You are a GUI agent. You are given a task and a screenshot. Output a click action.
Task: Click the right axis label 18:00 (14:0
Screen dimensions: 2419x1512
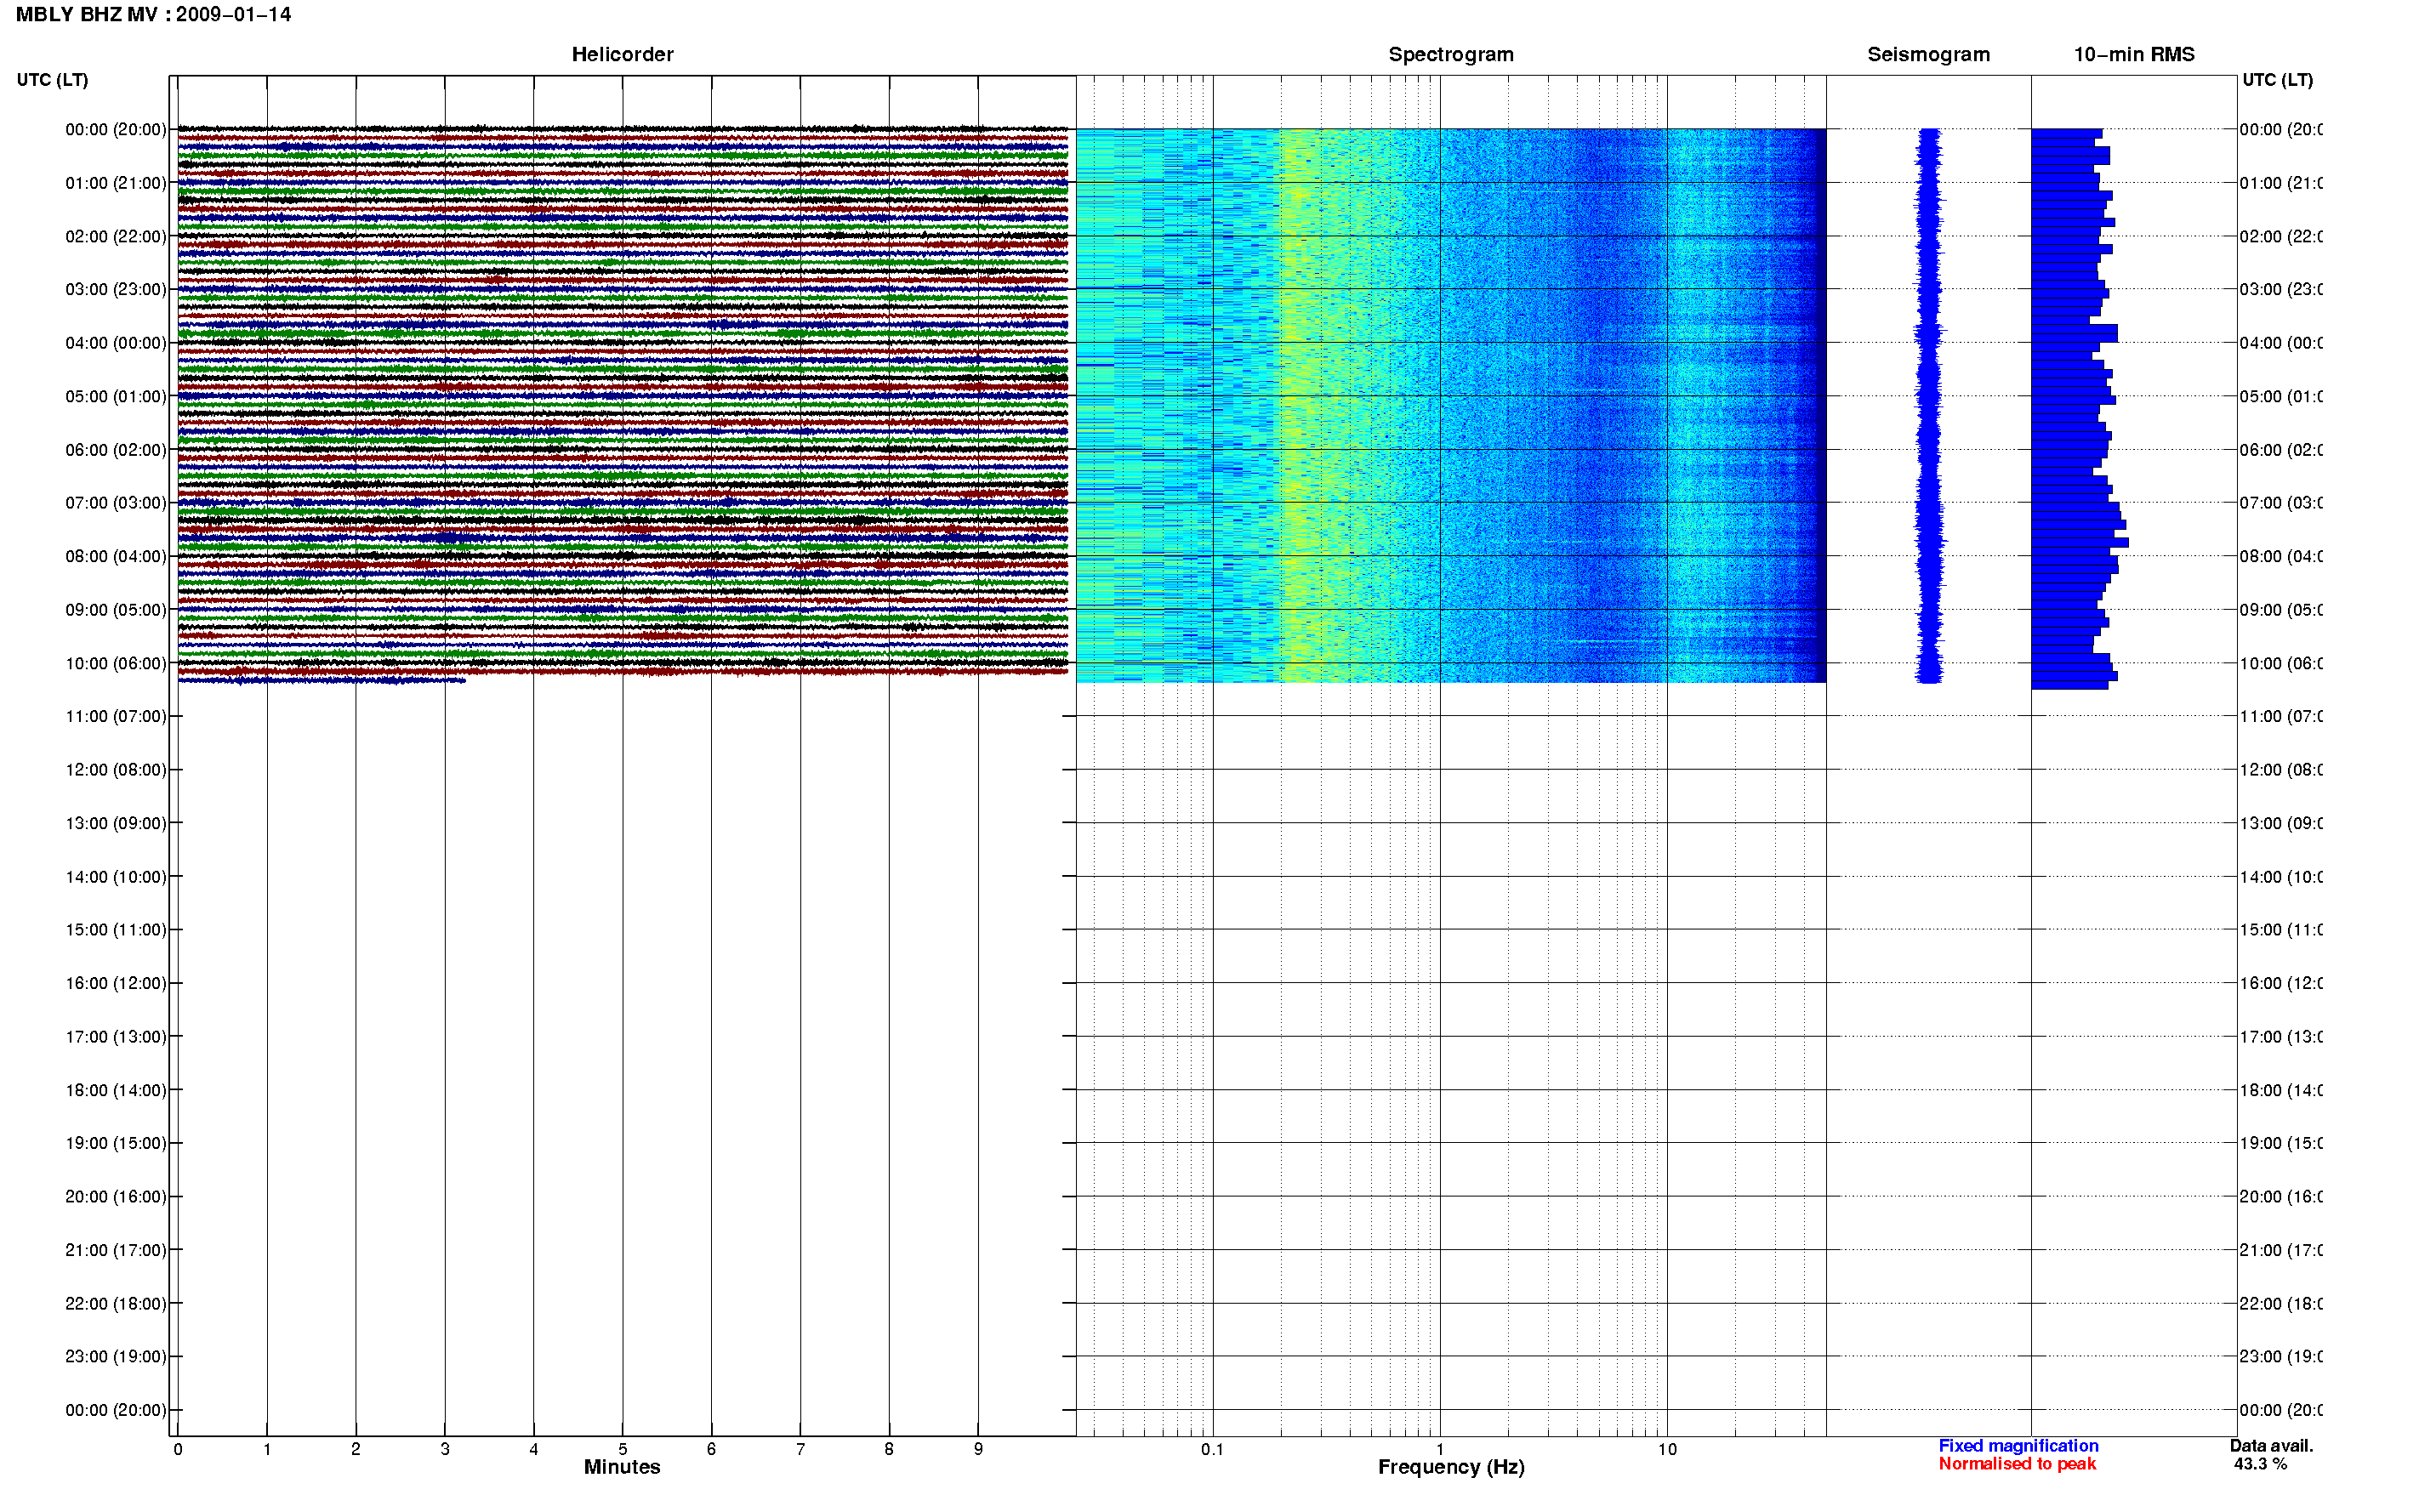[2281, 1091]
